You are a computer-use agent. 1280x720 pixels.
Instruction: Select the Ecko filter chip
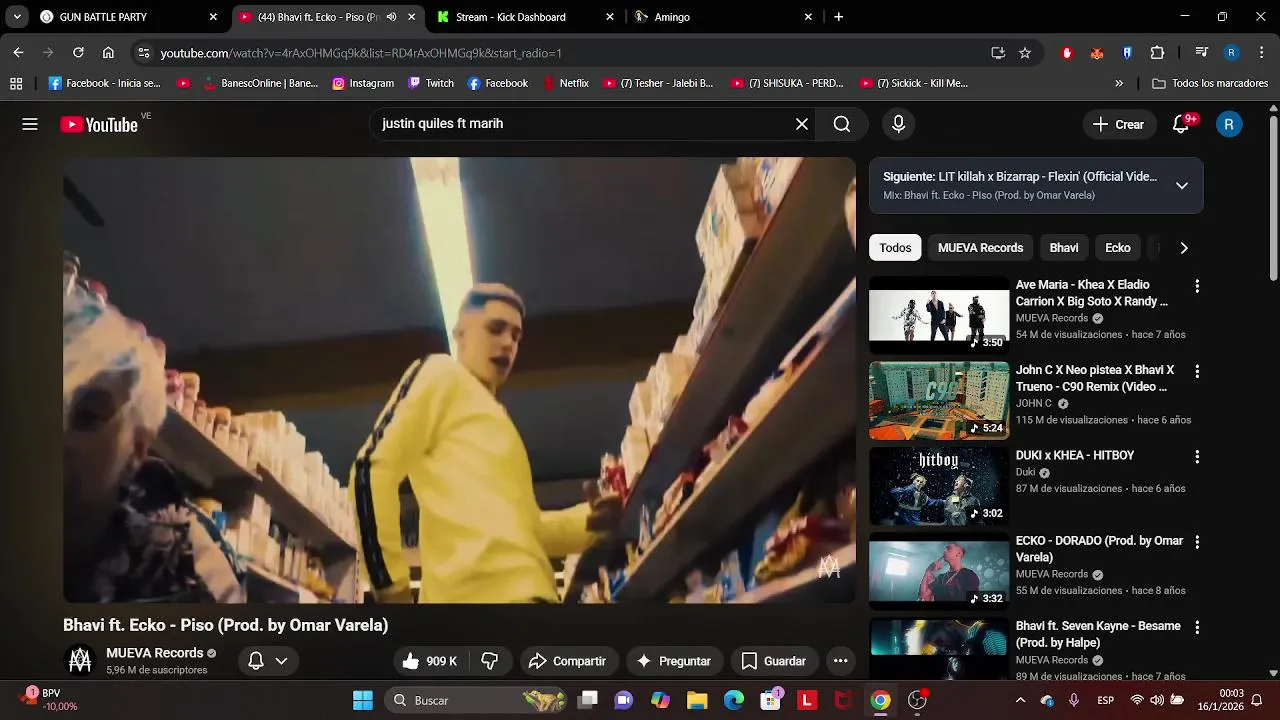pyautogui.click(x=1118, y=248)
